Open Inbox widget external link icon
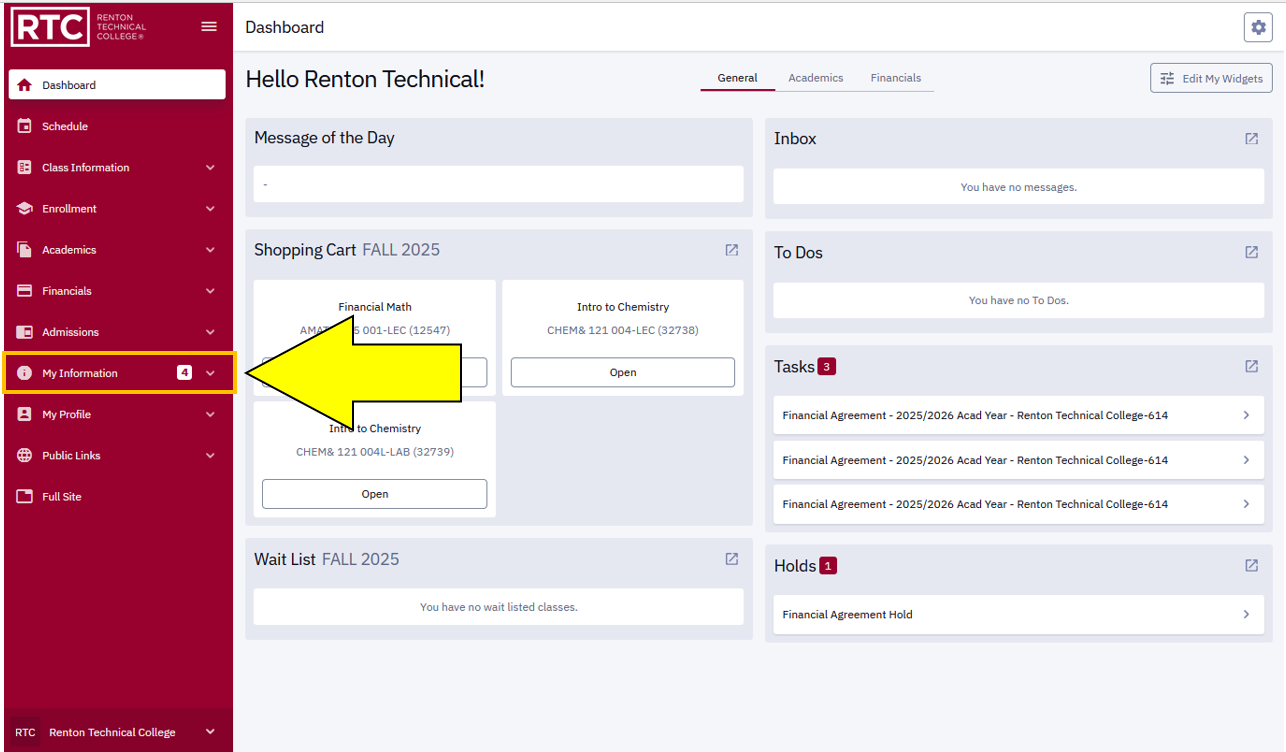 tap(1251, 139)
